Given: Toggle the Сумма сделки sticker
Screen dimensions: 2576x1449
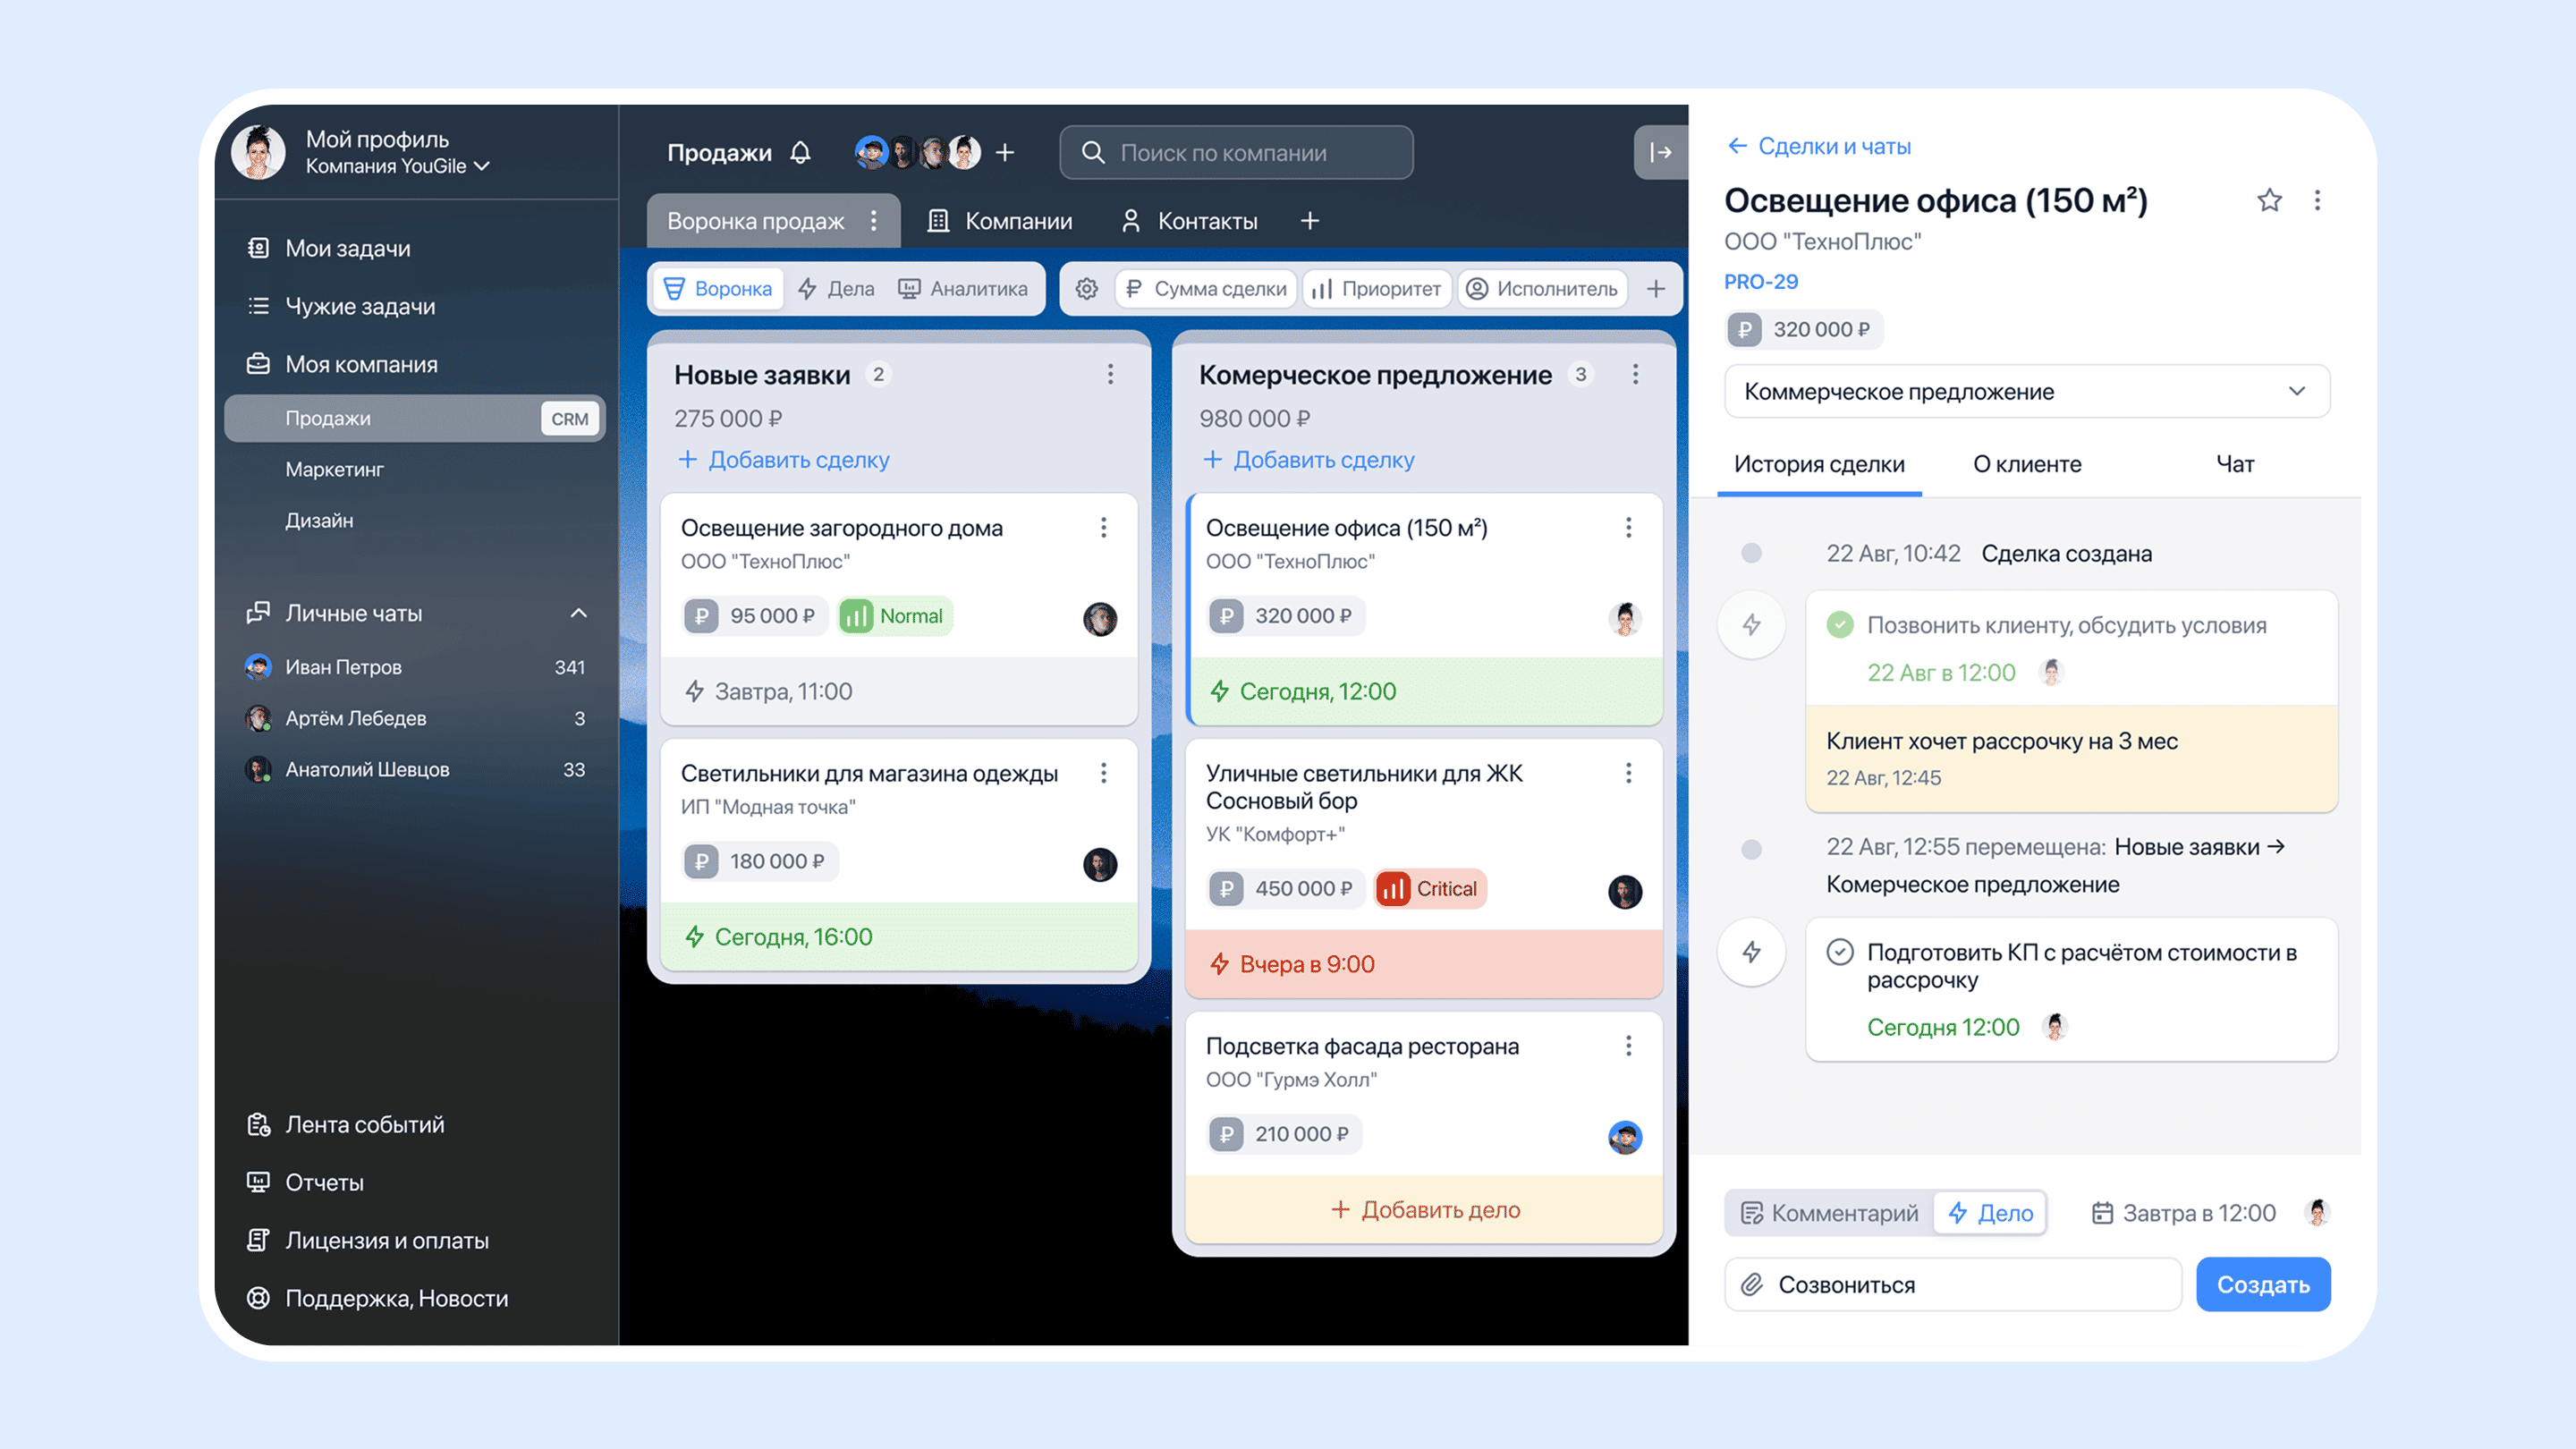Looking at the screenshot, I should point(1206,289).
